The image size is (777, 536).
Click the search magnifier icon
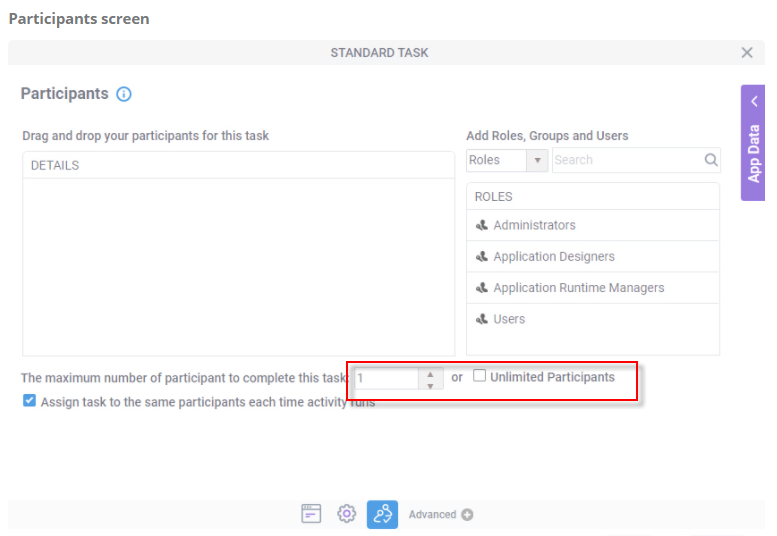click(711, 160)
